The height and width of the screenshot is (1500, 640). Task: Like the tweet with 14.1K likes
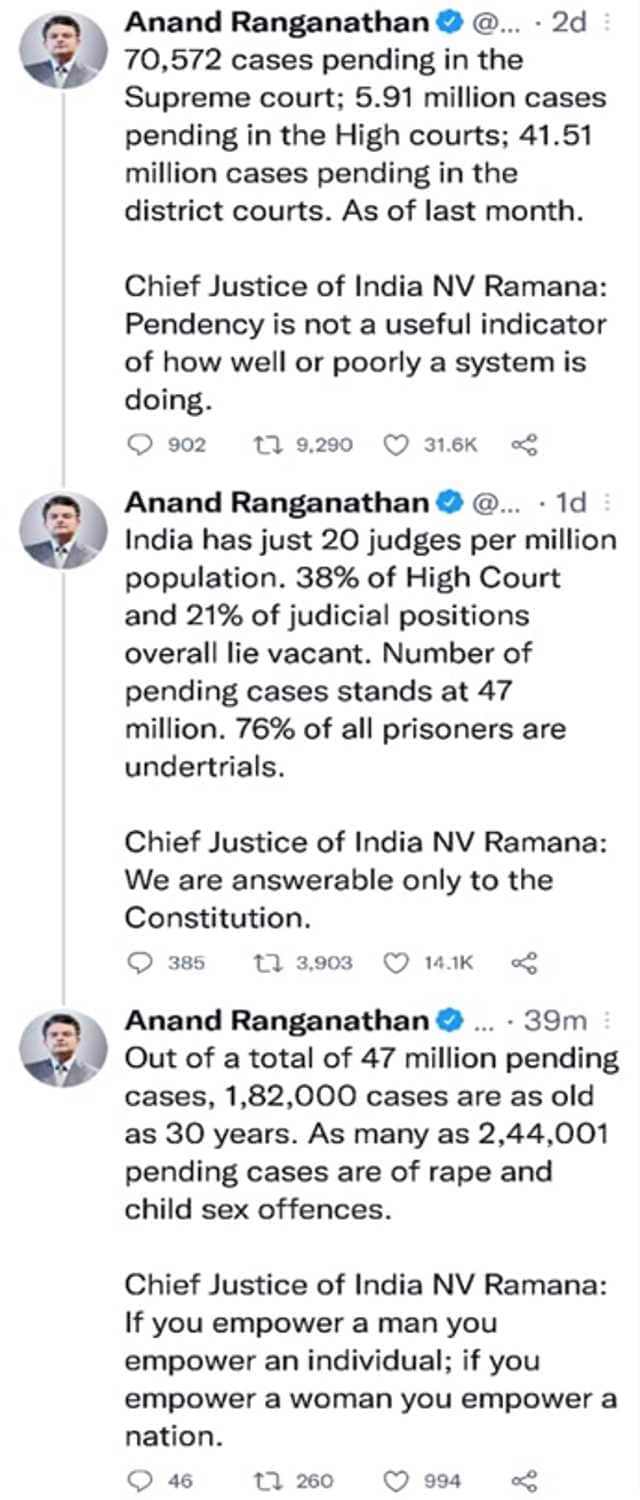(x=397, y=963)
